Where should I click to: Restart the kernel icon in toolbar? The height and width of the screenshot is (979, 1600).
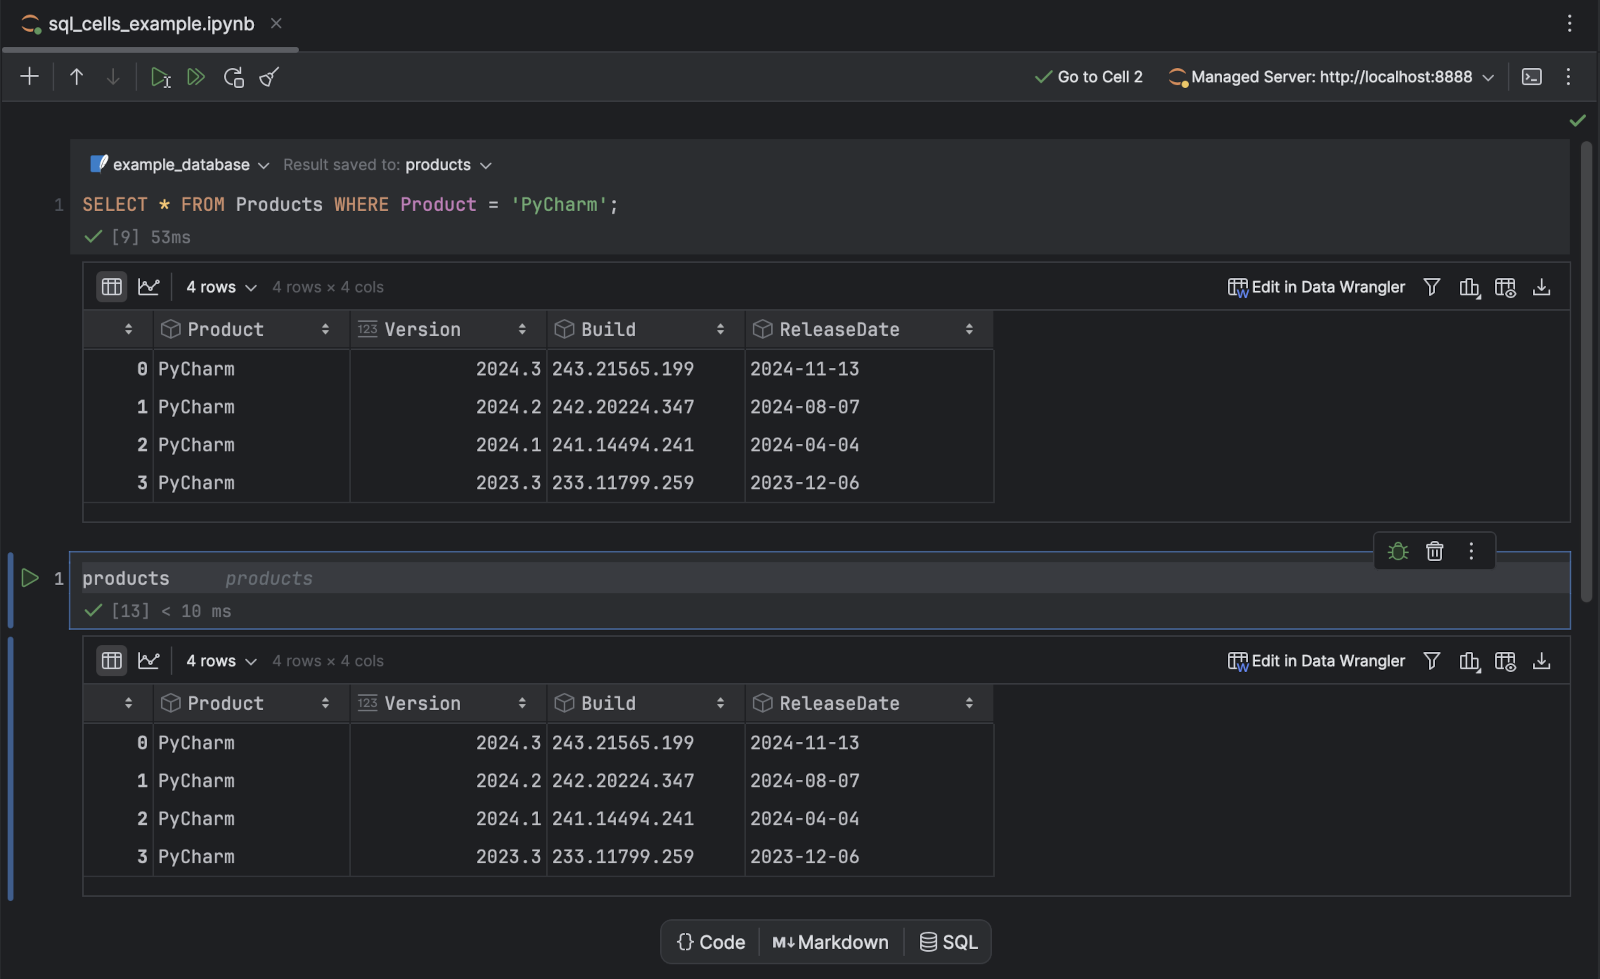[234, 77]
